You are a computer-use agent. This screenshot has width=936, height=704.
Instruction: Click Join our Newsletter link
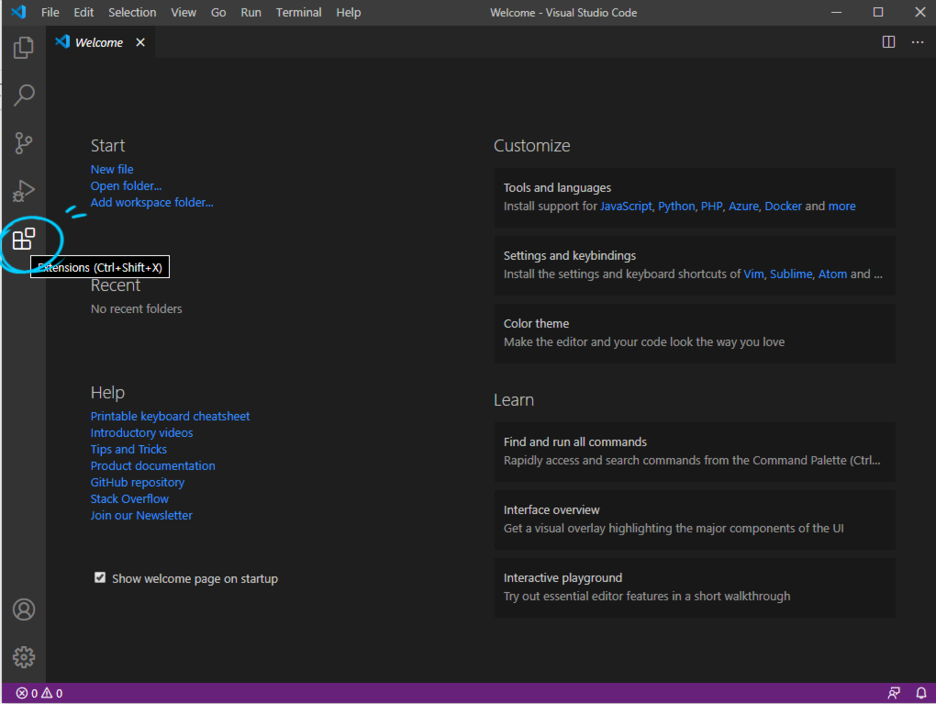coord(141,515)
